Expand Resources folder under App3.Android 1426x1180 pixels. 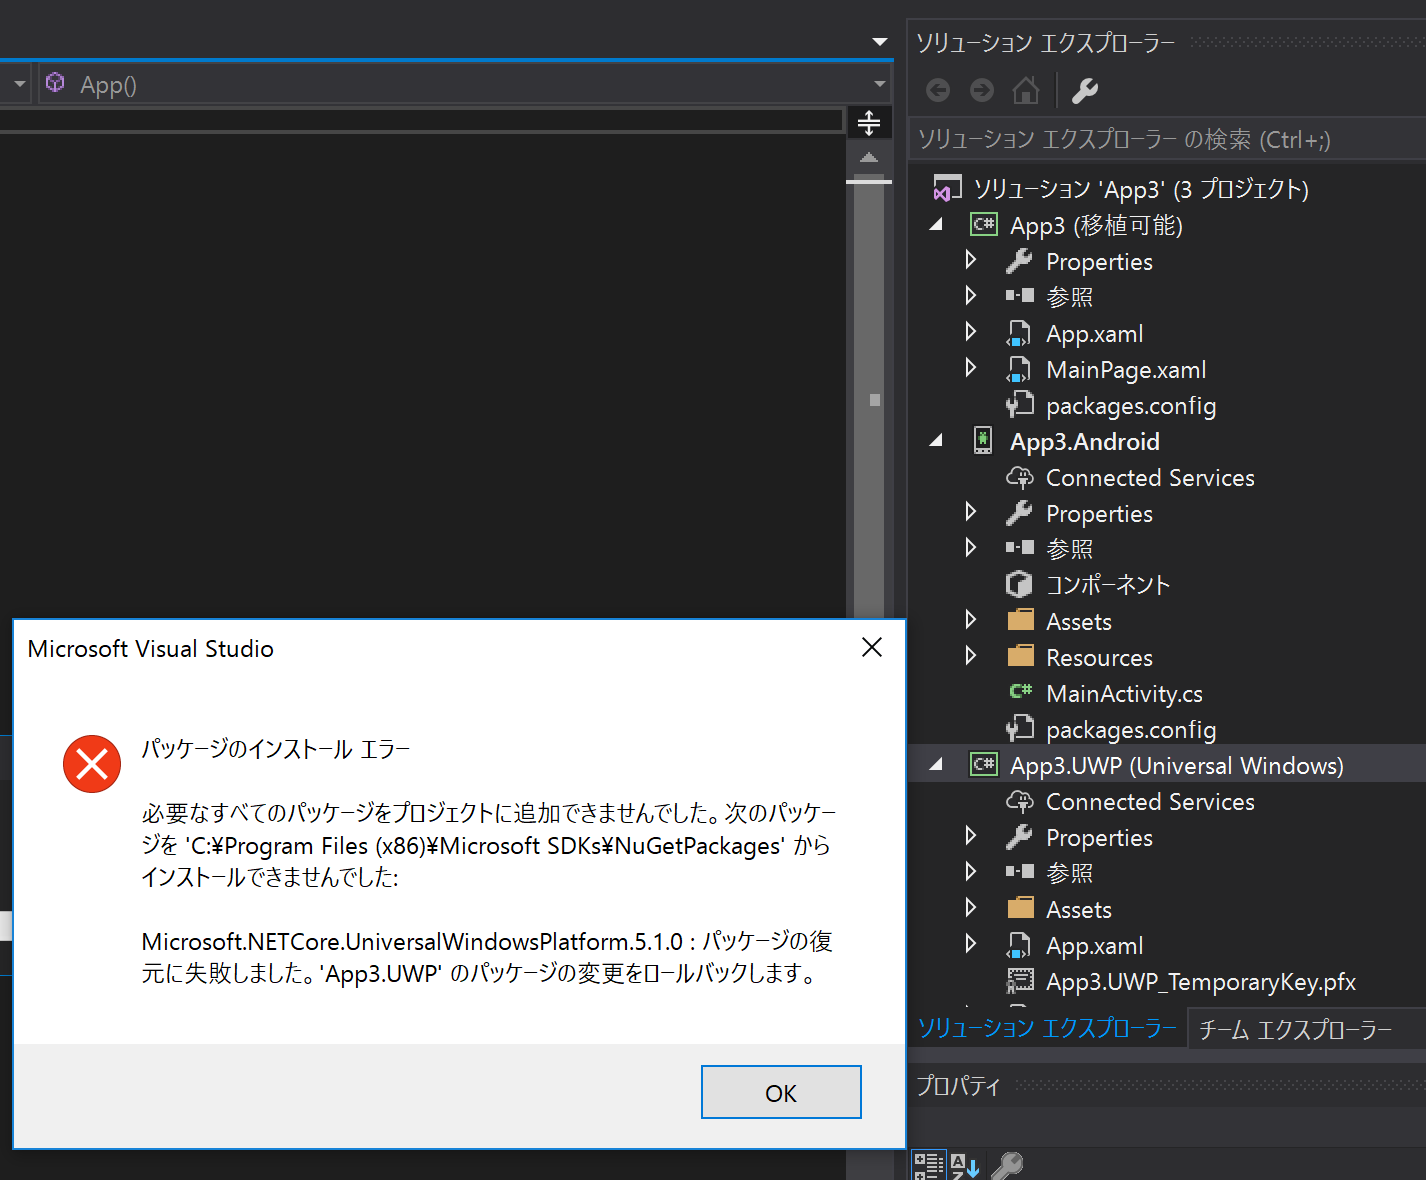point(971,655)
